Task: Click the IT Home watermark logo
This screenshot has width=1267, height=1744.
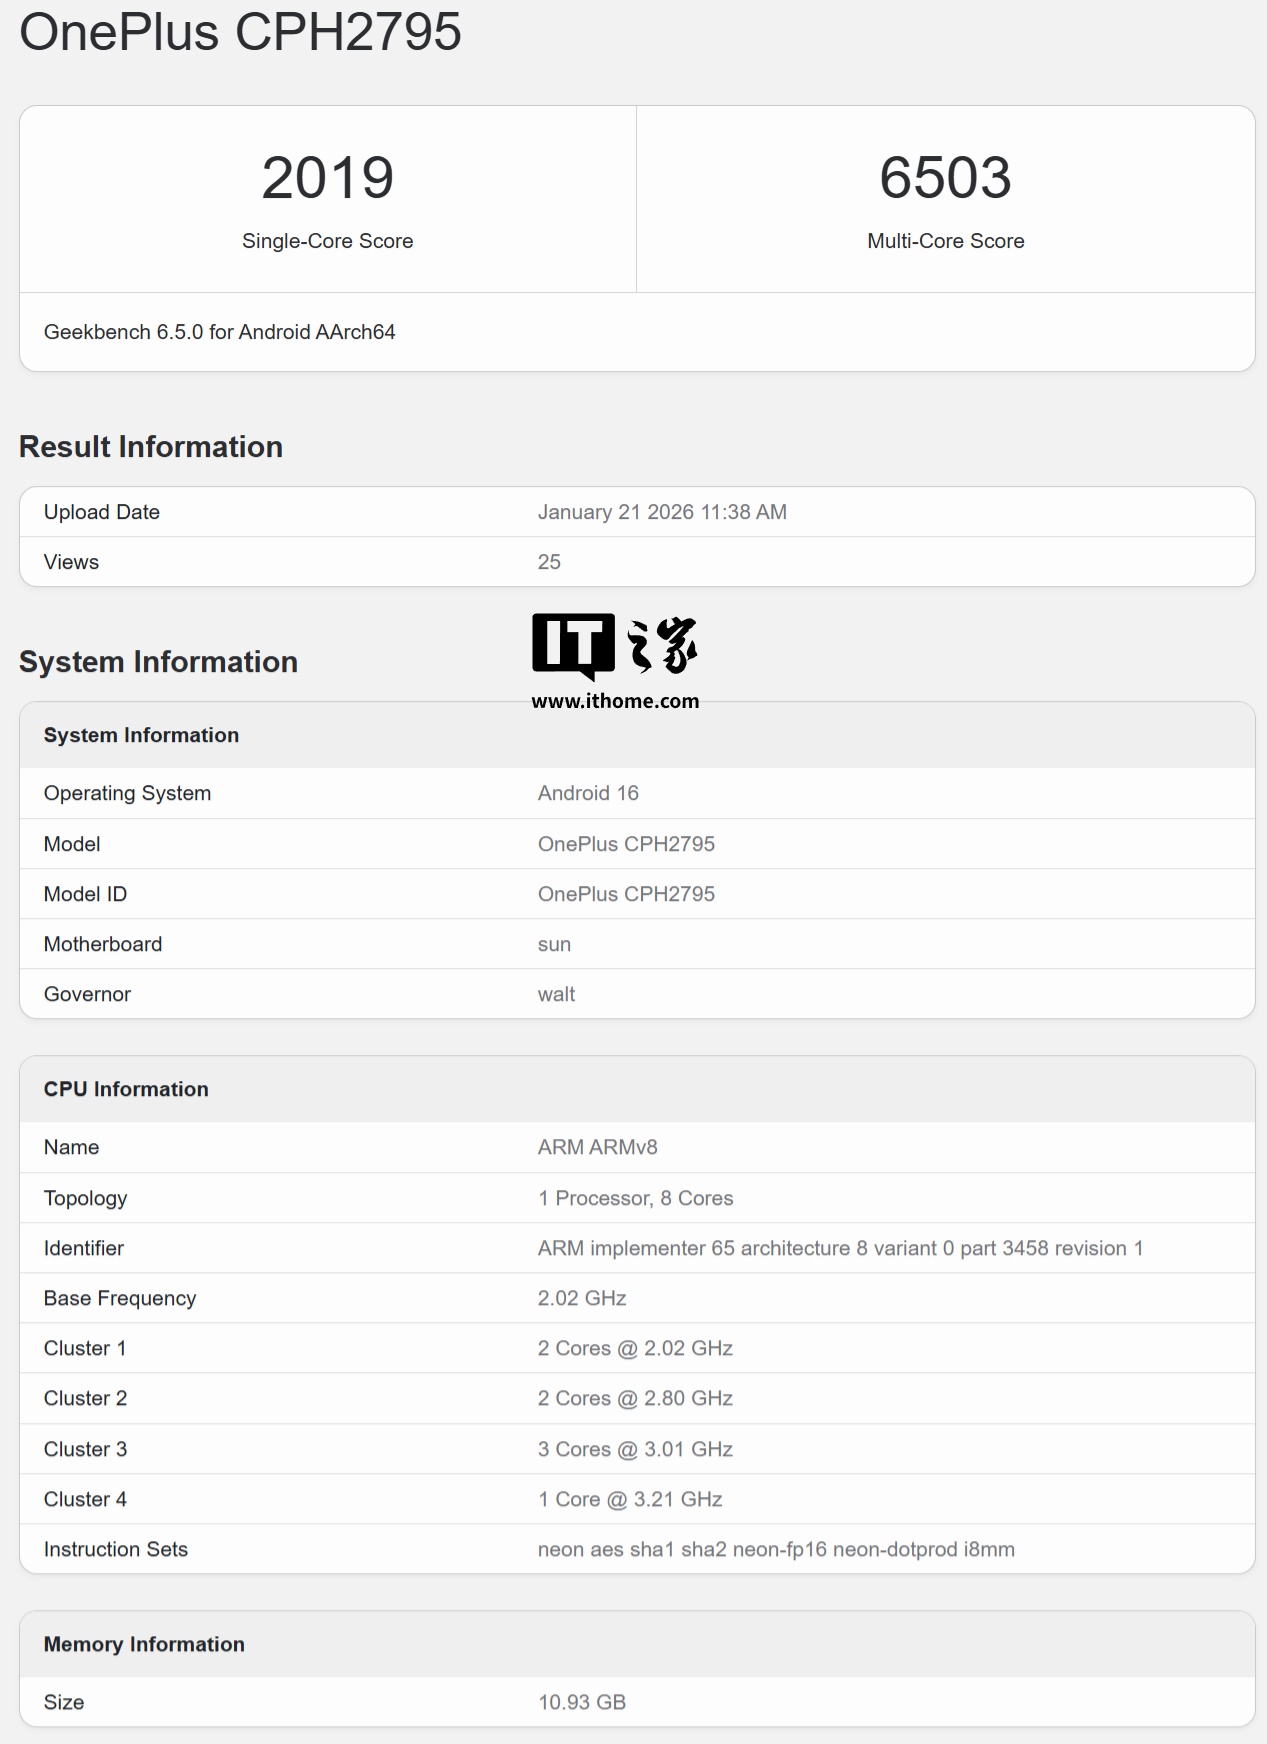Action: point(614,645)
